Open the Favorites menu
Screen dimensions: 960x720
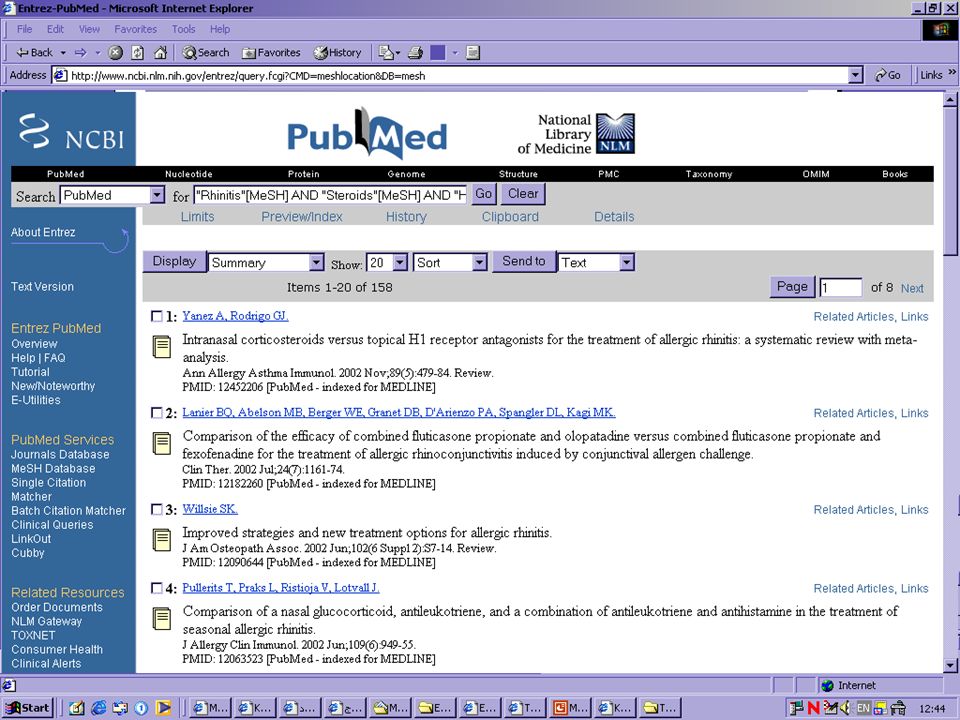point(135,29)
